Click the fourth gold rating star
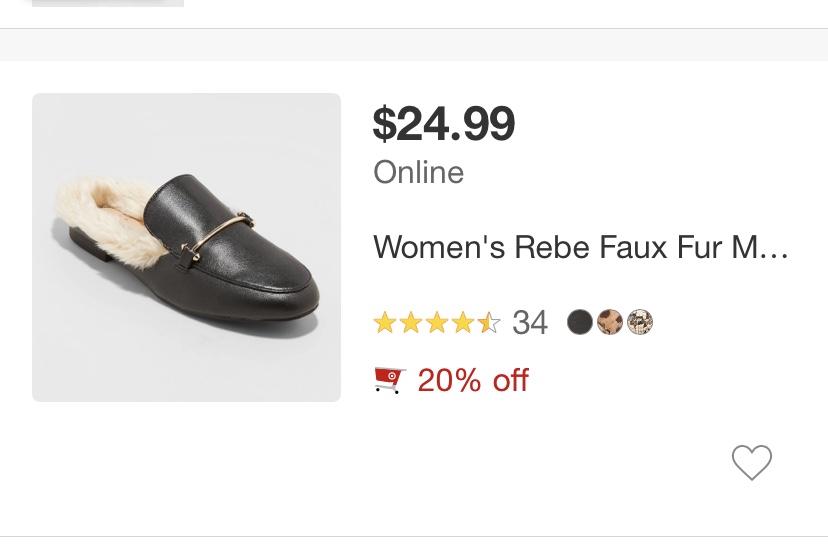 point(463,323)
